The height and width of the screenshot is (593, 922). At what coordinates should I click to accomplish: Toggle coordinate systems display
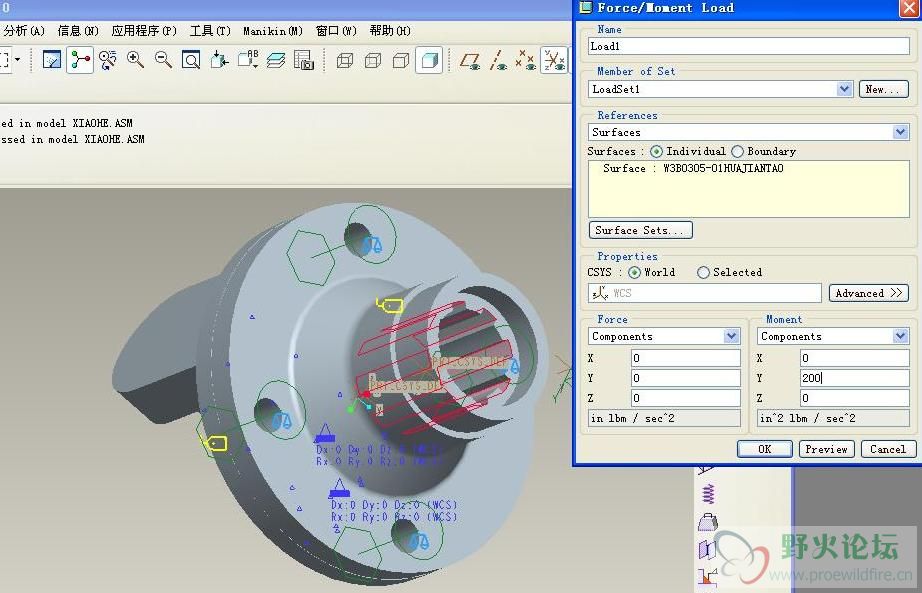[554, 59]
